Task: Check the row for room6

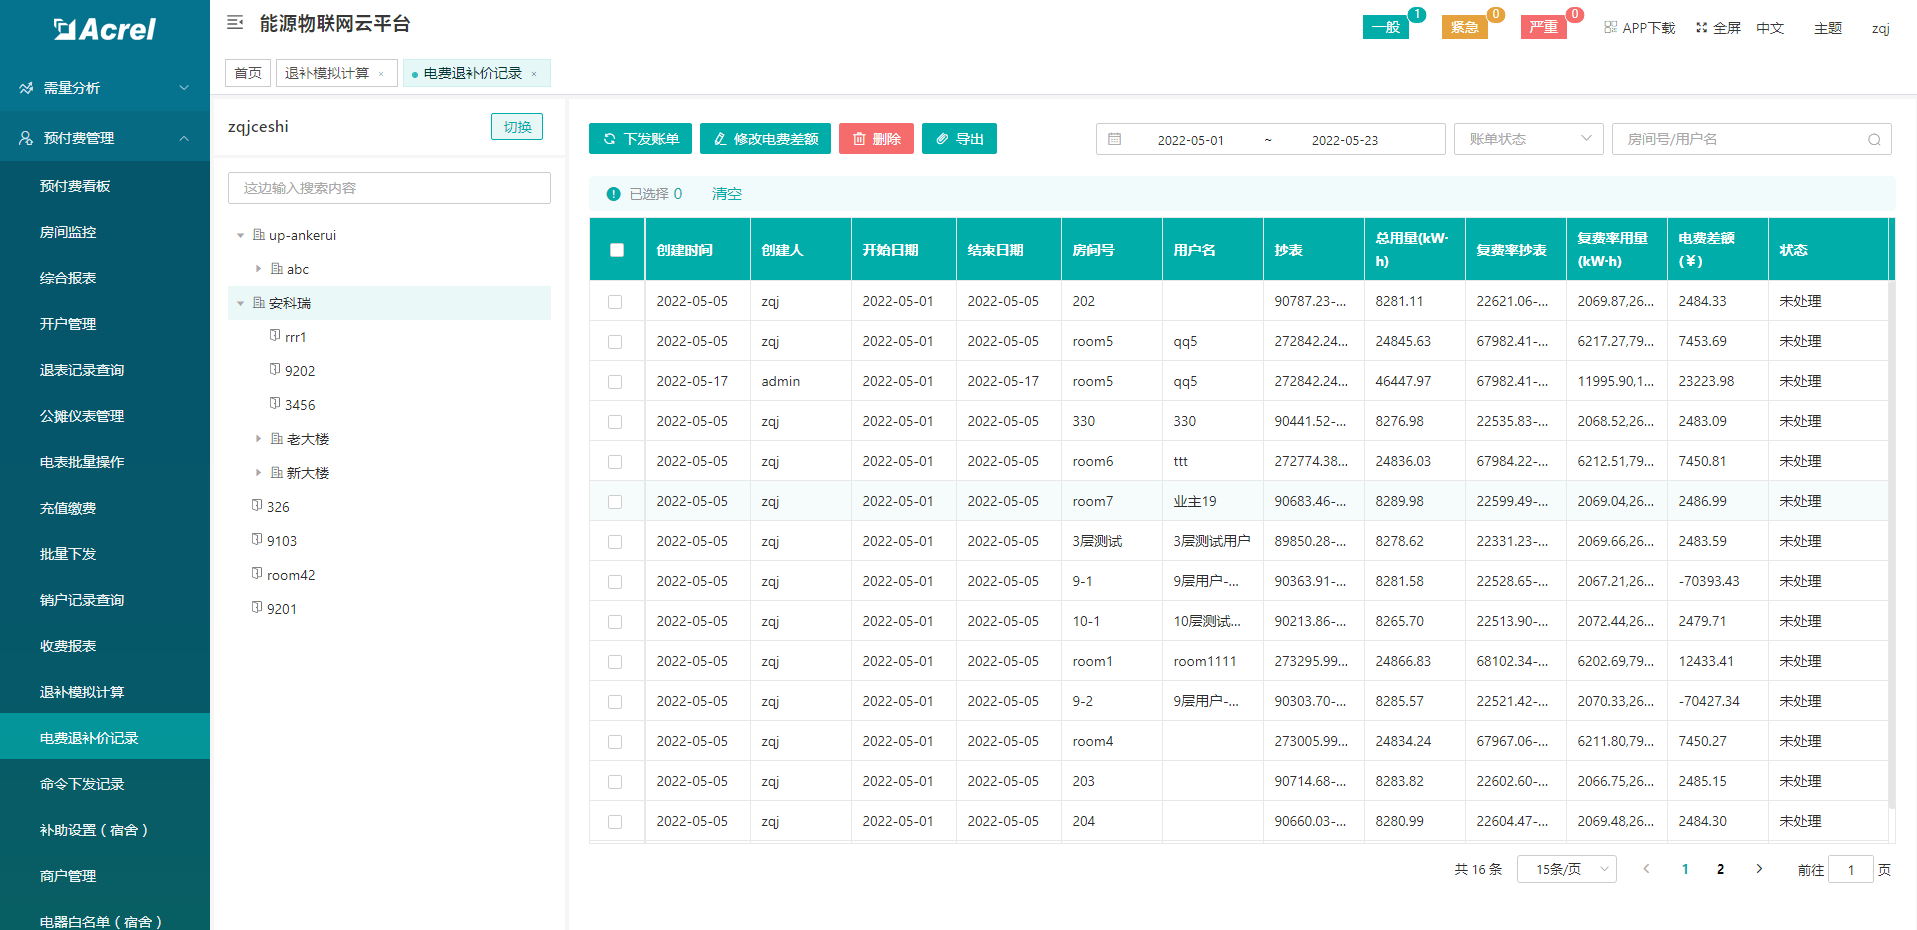Action: click(615, 462)
